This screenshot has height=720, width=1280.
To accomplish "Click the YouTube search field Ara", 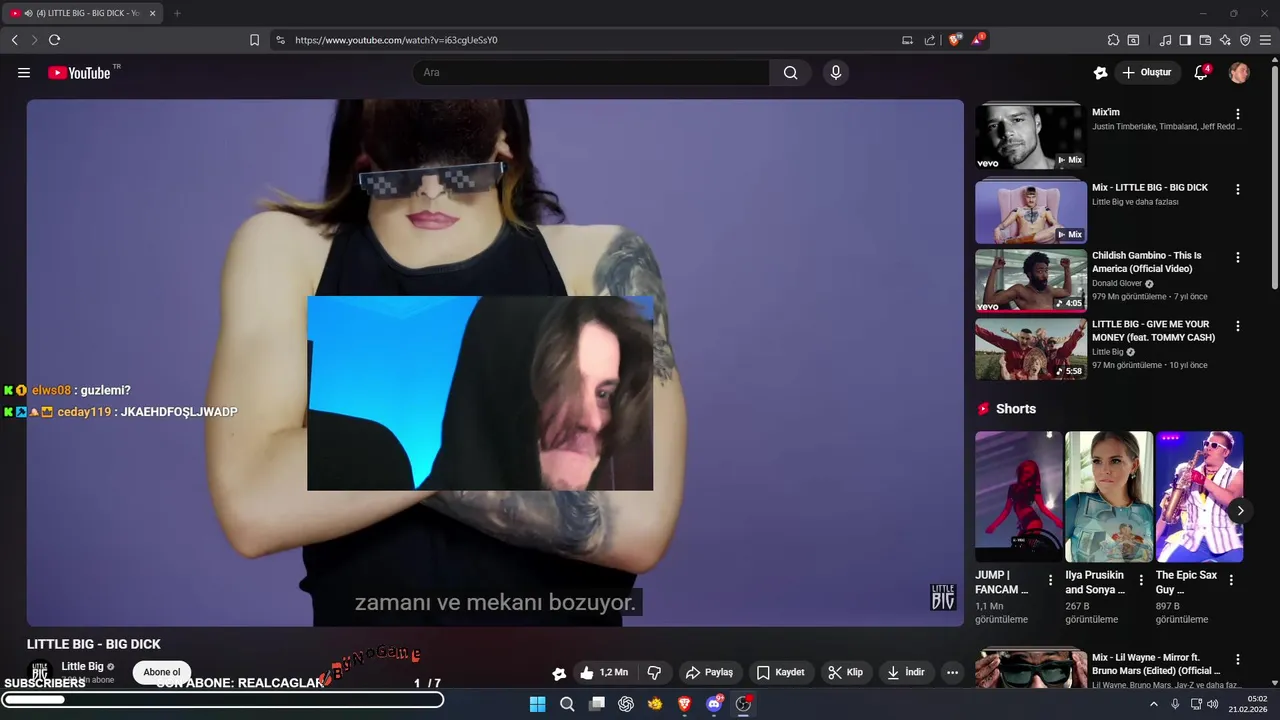I will tap(591, 73).
